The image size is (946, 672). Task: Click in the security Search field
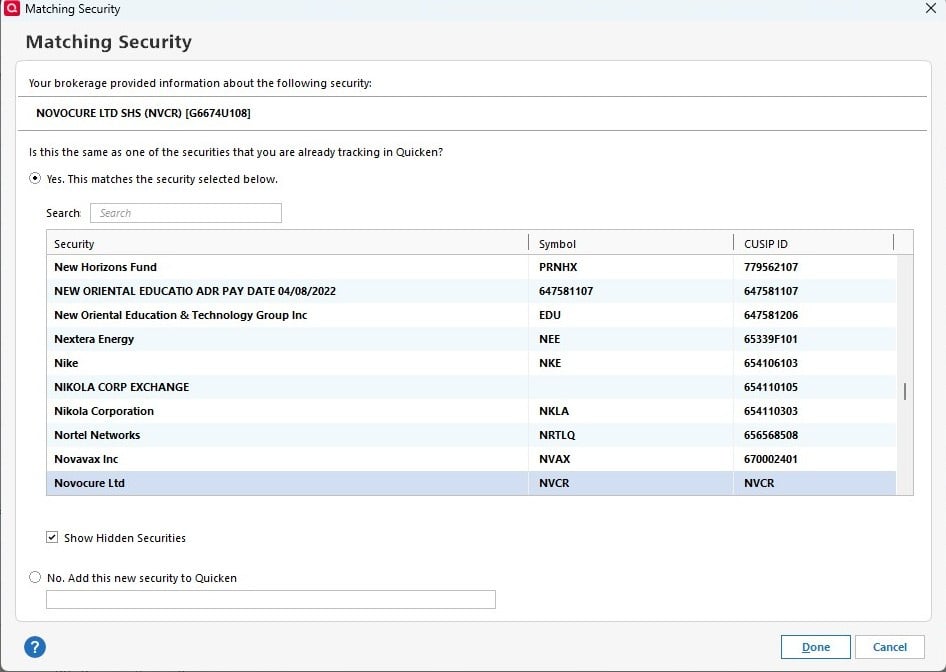[186, 213]
